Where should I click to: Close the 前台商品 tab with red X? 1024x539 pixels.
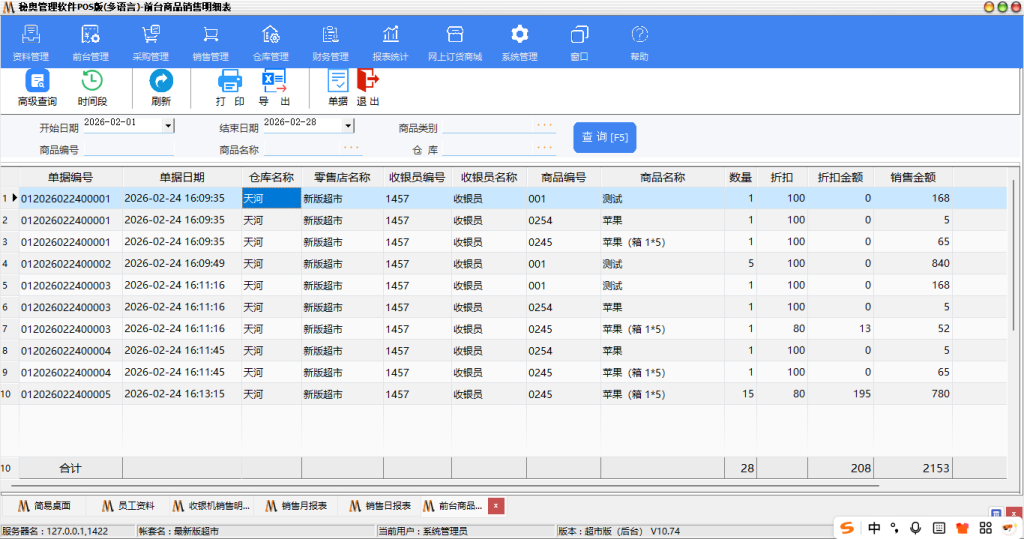[496, 506]
